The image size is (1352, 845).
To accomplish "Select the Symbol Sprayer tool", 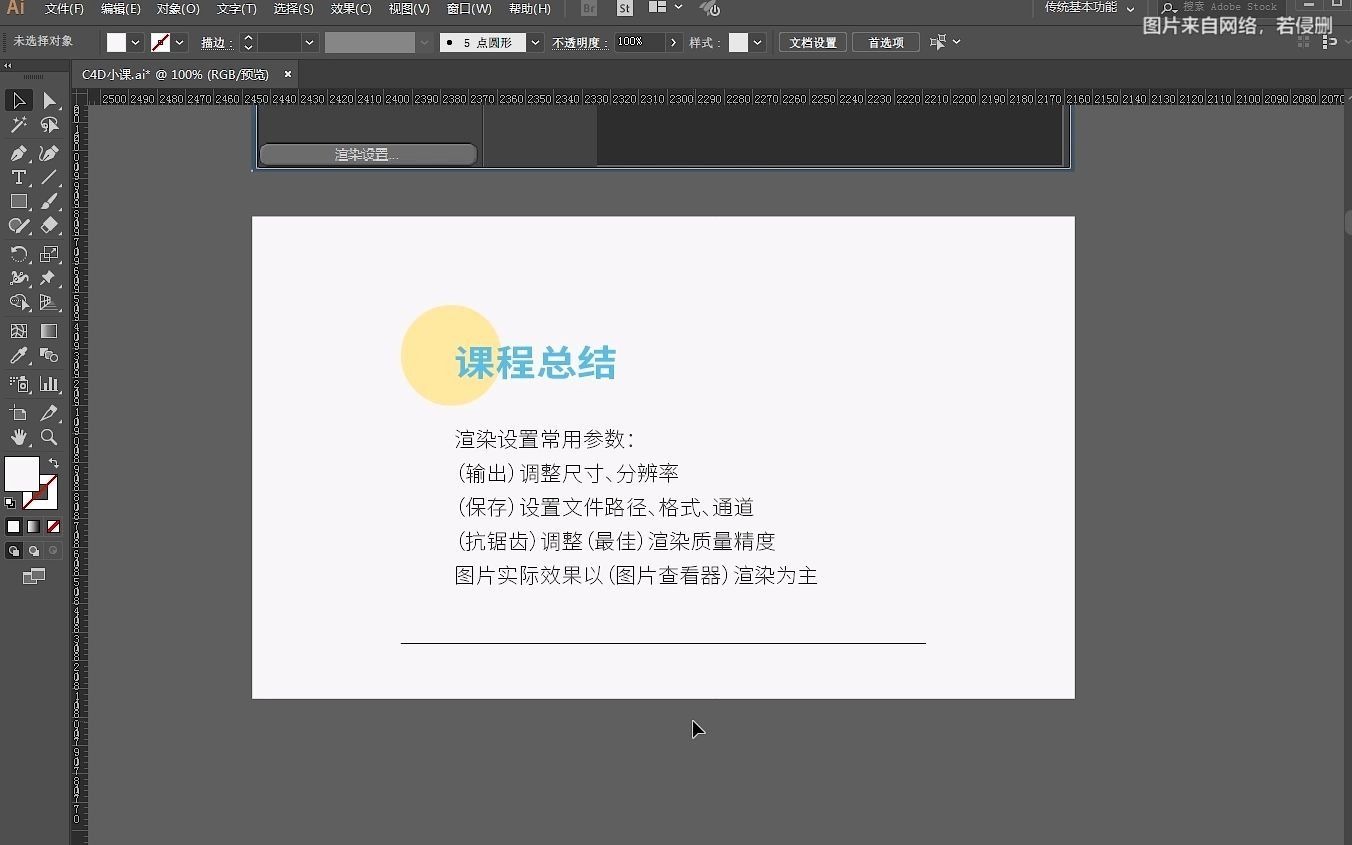I will pyautogui.click(x=19, y=384).
